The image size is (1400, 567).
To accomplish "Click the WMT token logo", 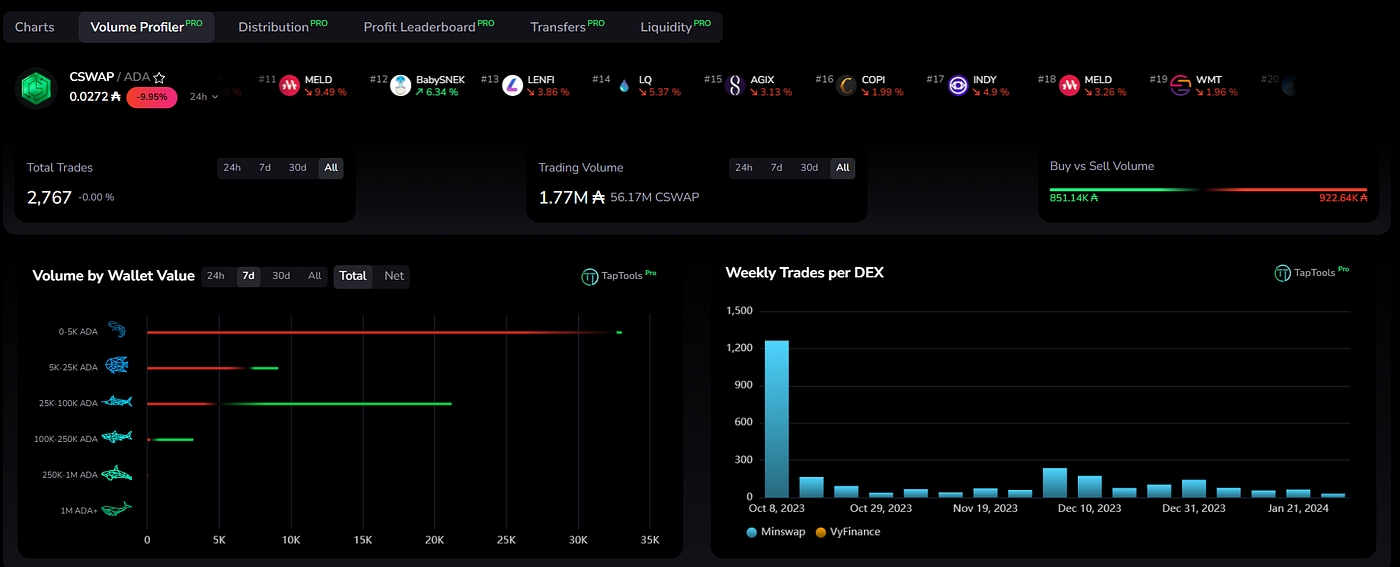I will click(x=1181, y=86).
